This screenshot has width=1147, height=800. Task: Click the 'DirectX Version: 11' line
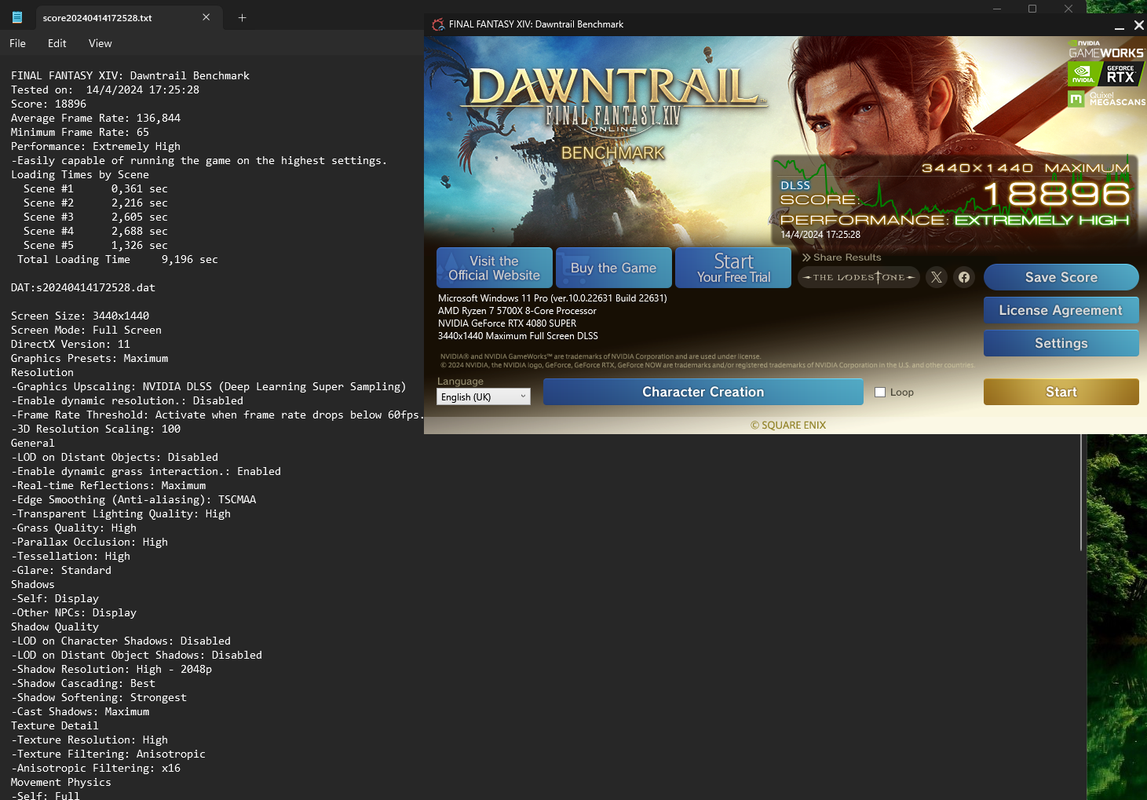70,344
